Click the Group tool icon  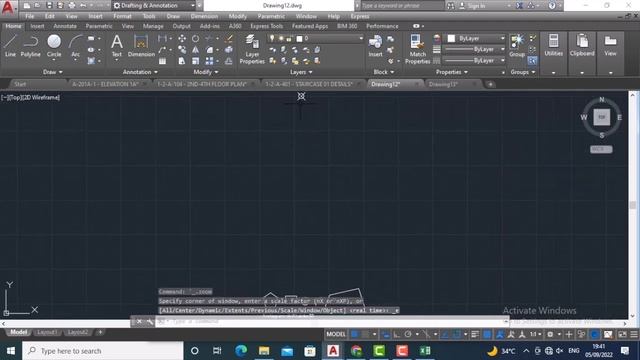517,46
